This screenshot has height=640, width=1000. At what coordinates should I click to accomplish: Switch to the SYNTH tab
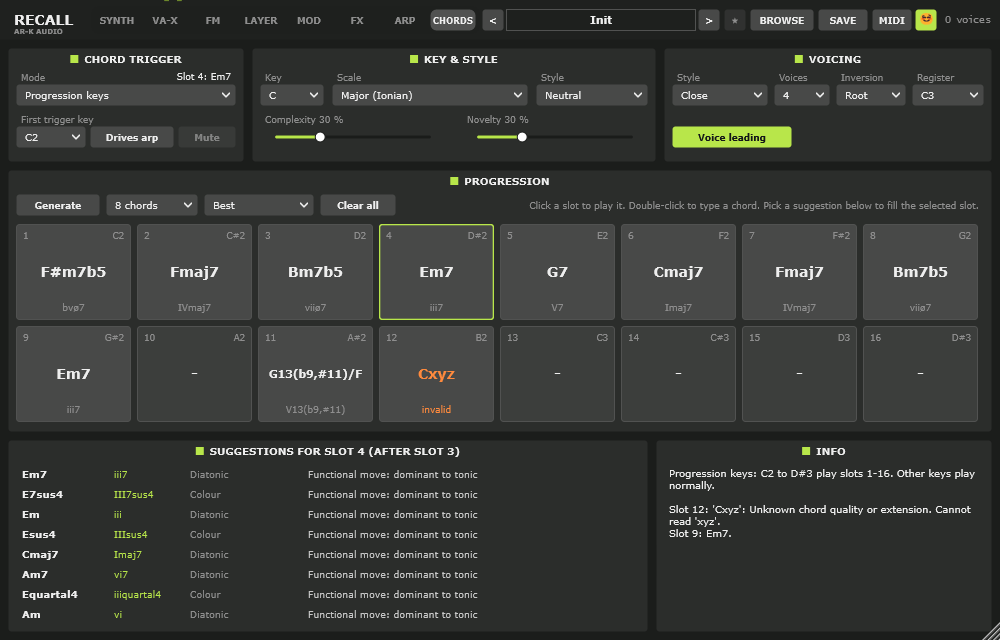tap(117, 20)
